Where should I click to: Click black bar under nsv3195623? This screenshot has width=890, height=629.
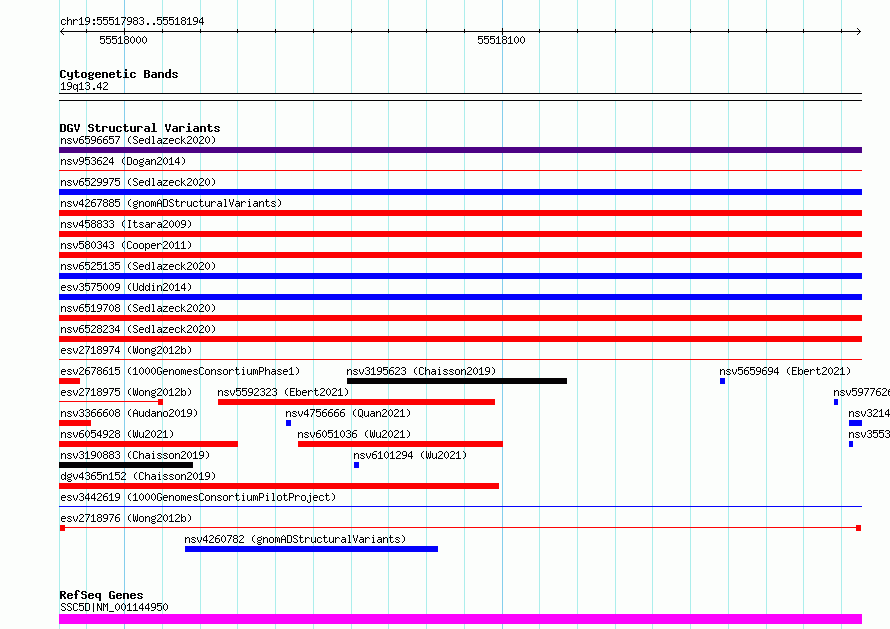pyautogui.click(x=457, y=381)
